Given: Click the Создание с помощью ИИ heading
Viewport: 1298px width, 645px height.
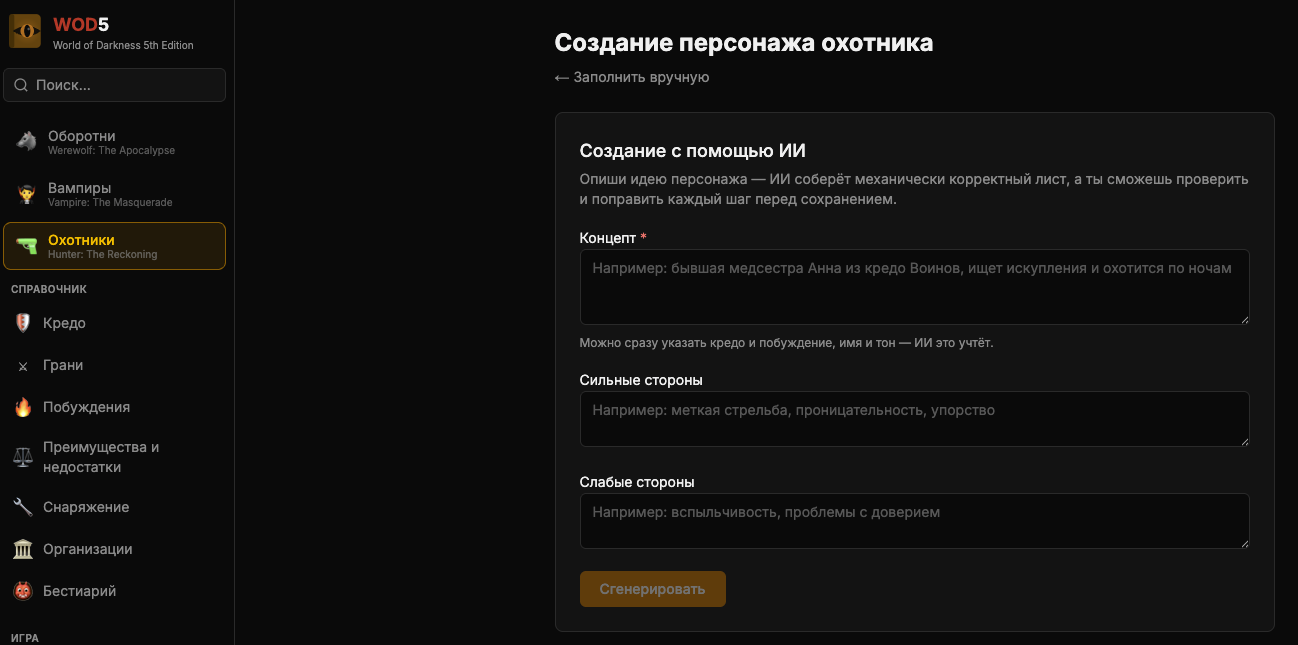Looking at the screenshot, I should pos(693,151).
